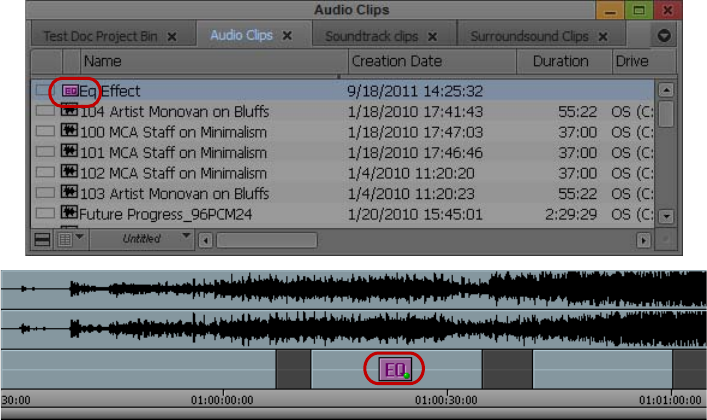Select 104 Artist Monovan on Bluffs clip

coord(174,111)
